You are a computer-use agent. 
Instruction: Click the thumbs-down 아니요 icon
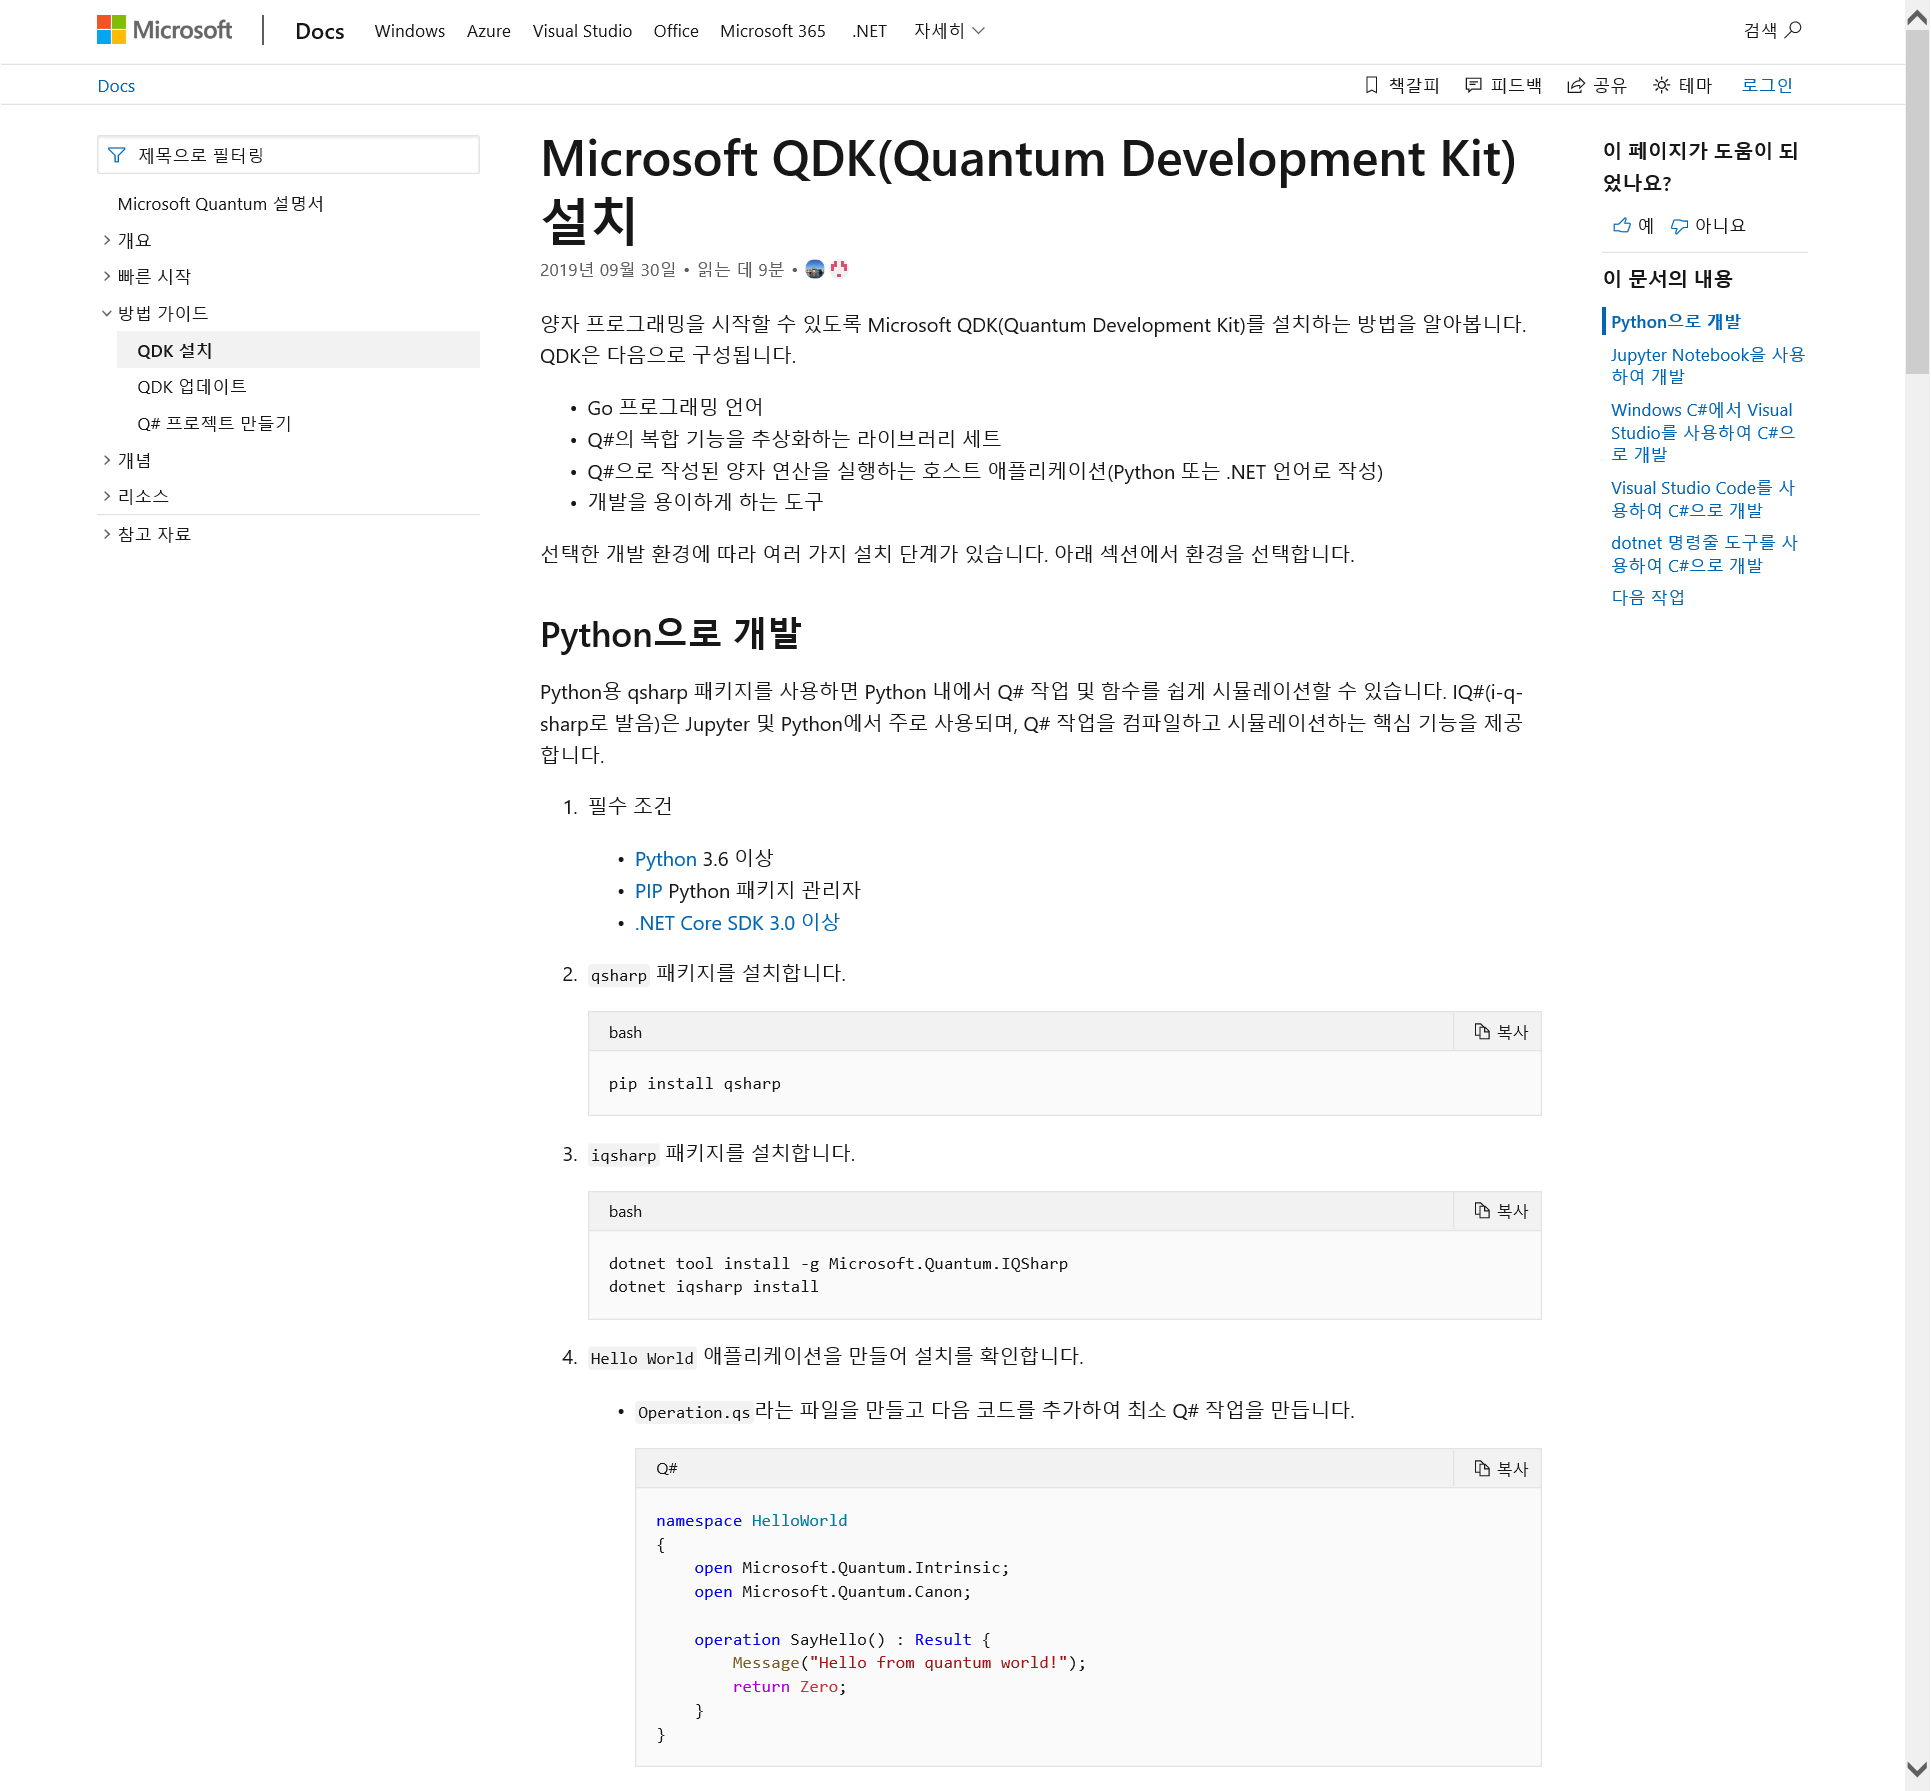pyautogui.click(x=1680, y=225)
